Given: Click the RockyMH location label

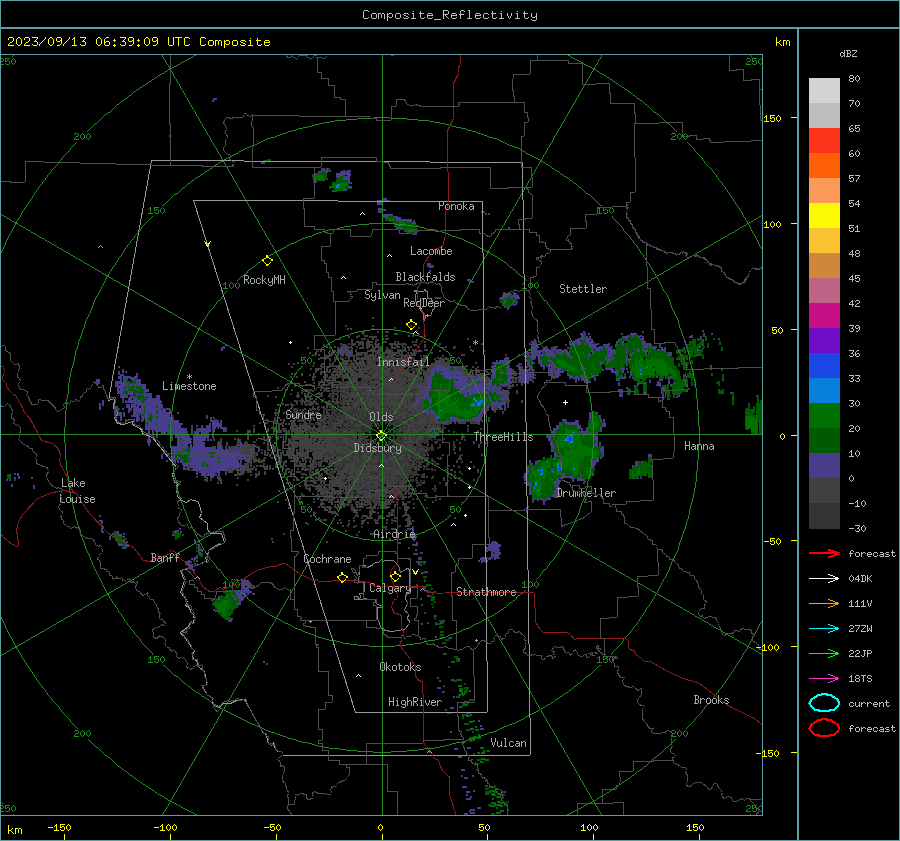Looking at the screenshot, I should tap(264, 280).
